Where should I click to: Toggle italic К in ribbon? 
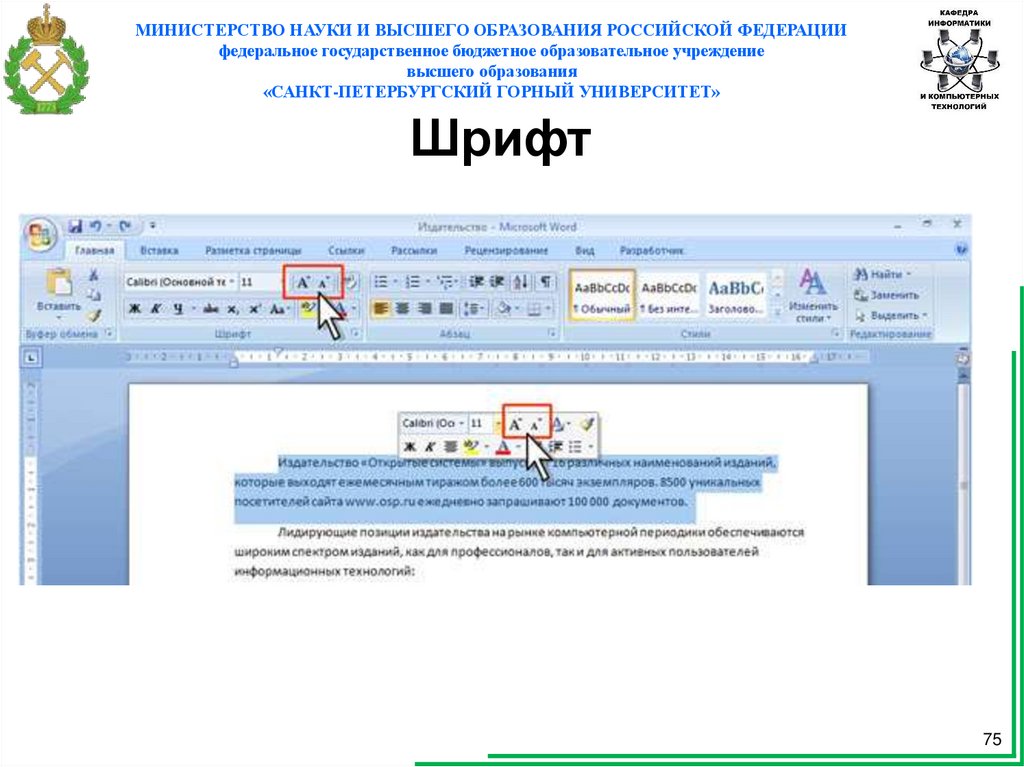155,308
